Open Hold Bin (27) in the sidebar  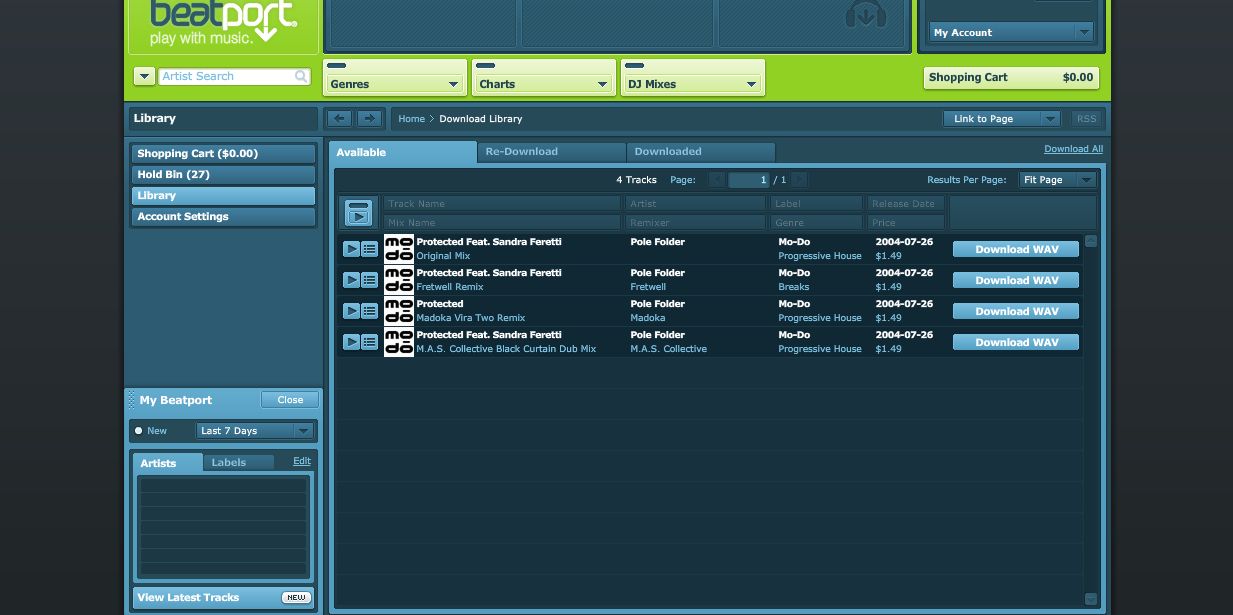pos(223,174)
